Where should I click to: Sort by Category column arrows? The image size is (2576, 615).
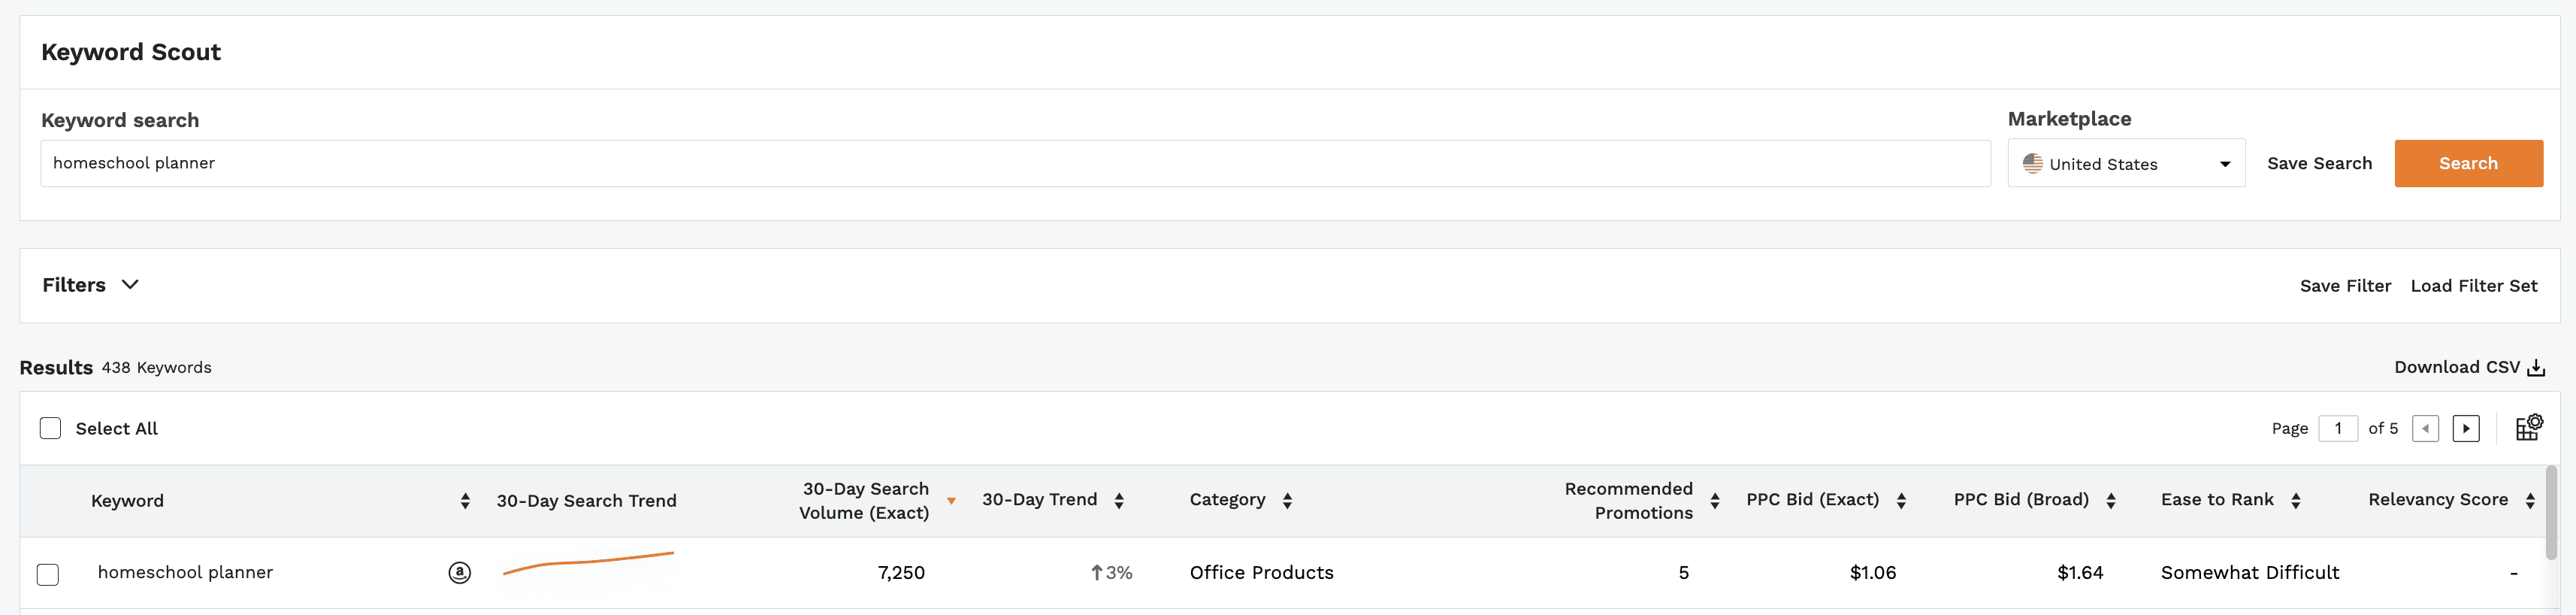[x=1287, y=501]
